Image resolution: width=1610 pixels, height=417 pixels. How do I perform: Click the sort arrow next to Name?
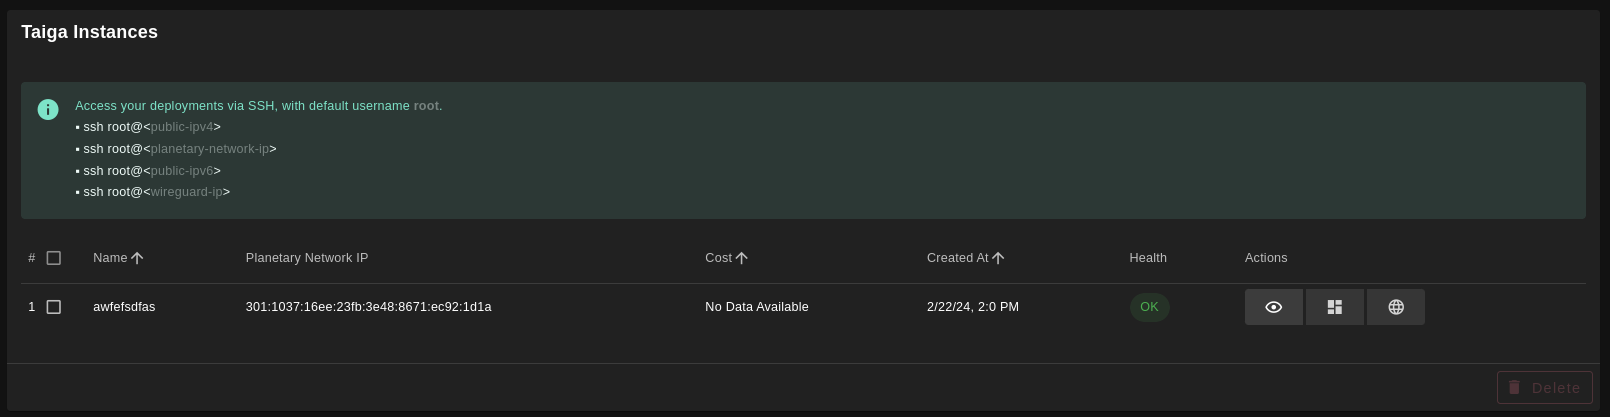click(x=137, y=258)
